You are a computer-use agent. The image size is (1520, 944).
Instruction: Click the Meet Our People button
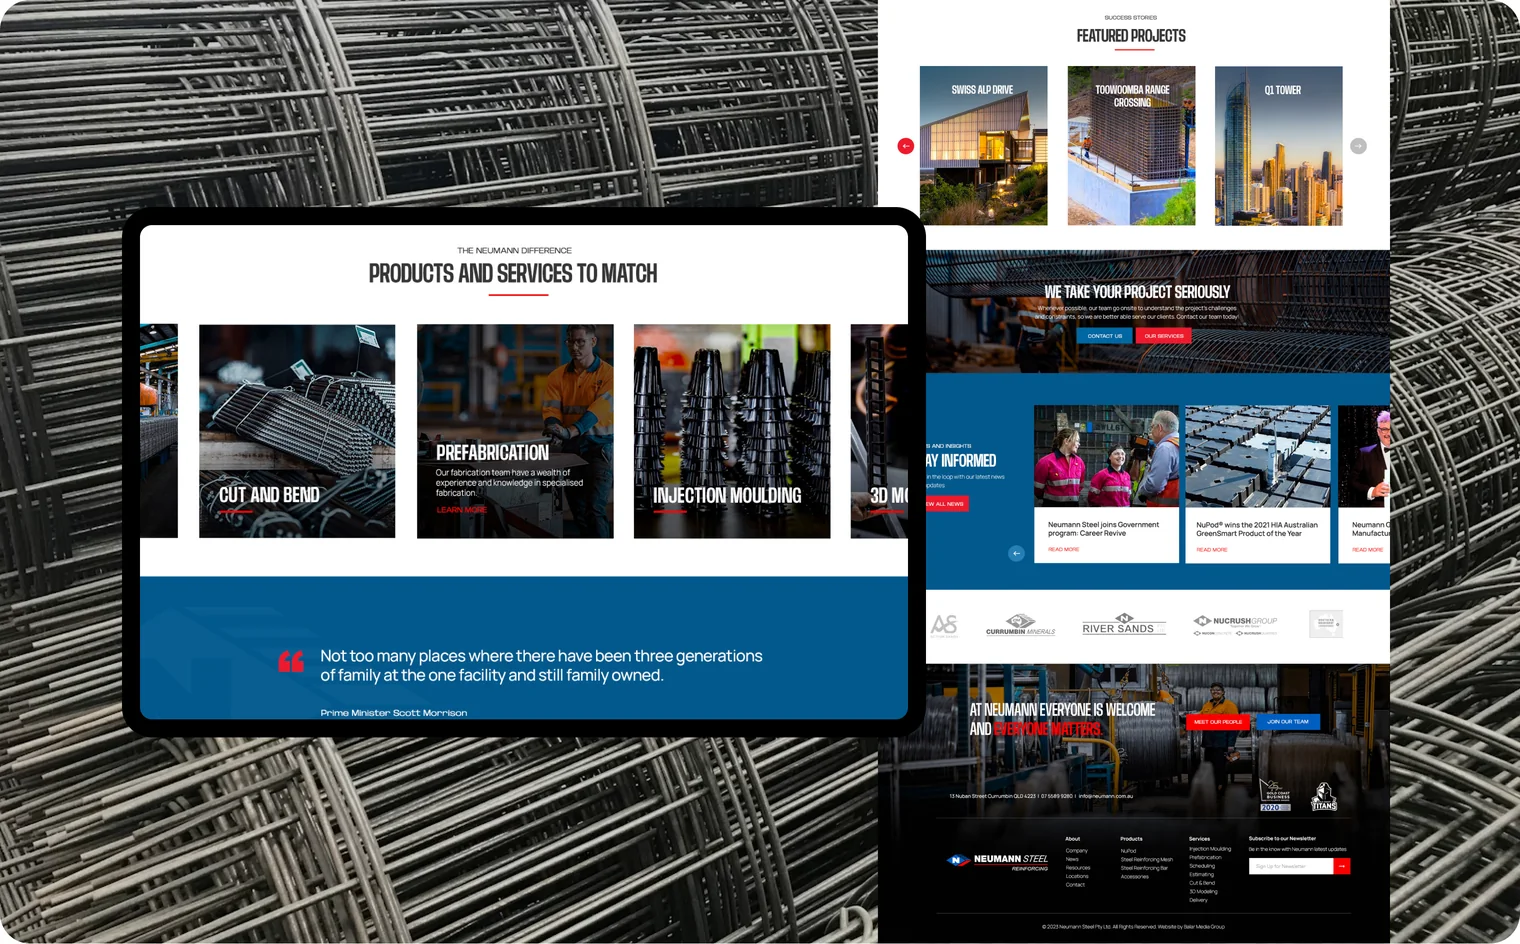tap(1218, 722)
